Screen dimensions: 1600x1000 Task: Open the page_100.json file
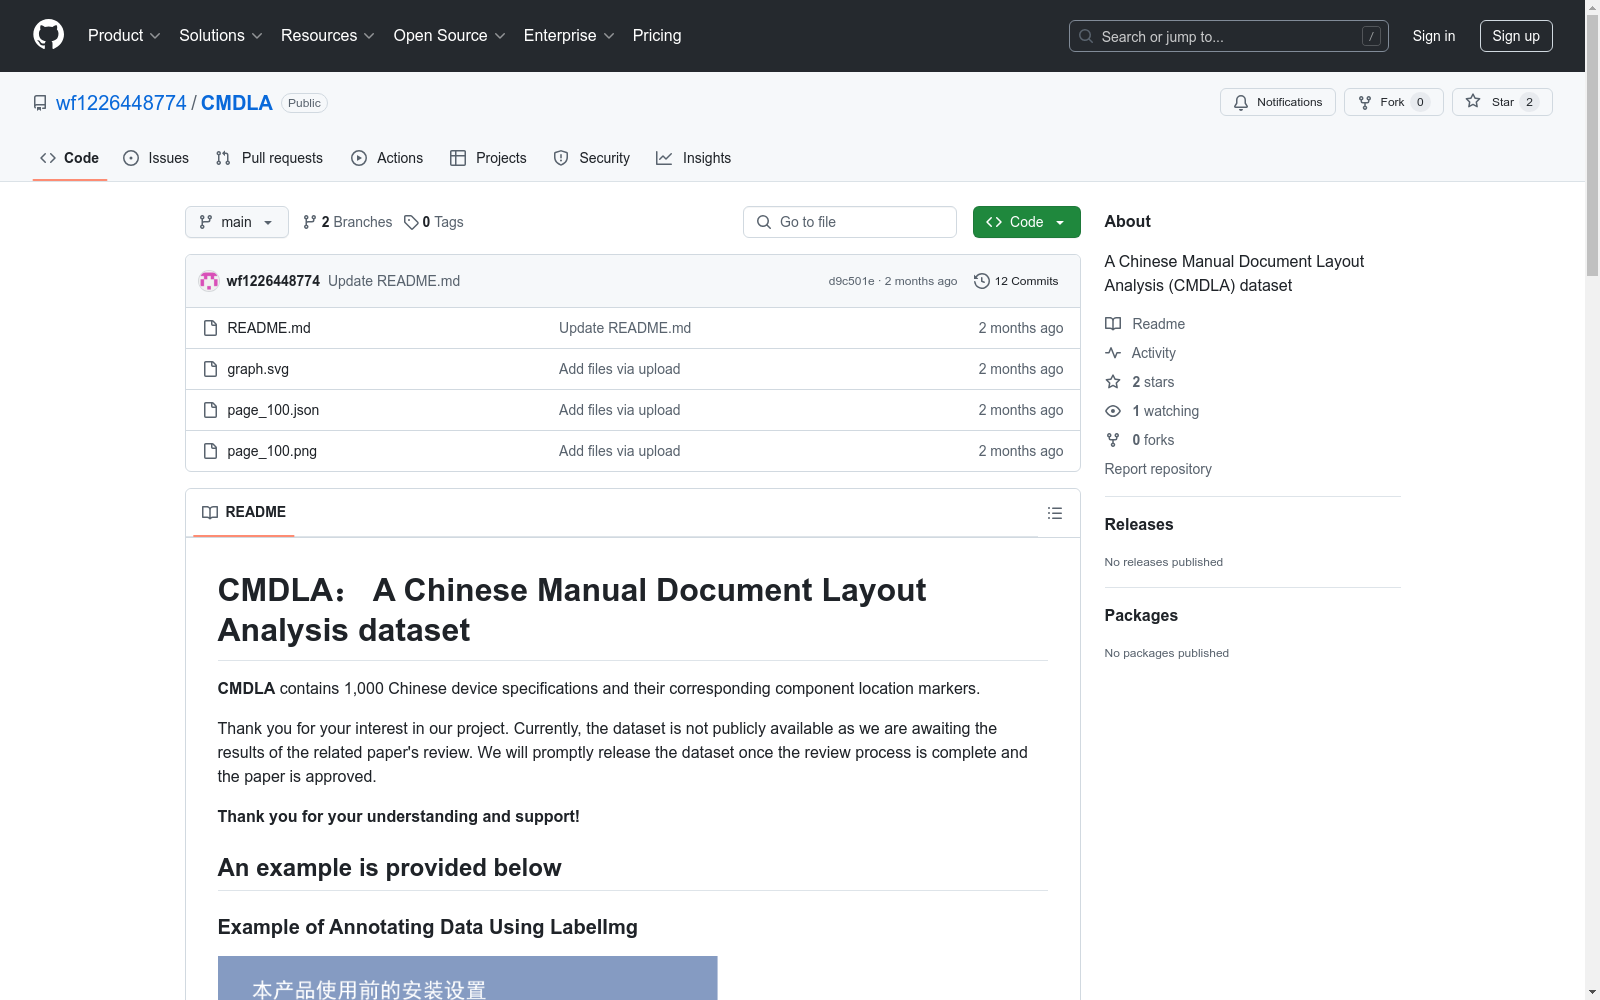point(273,410)
